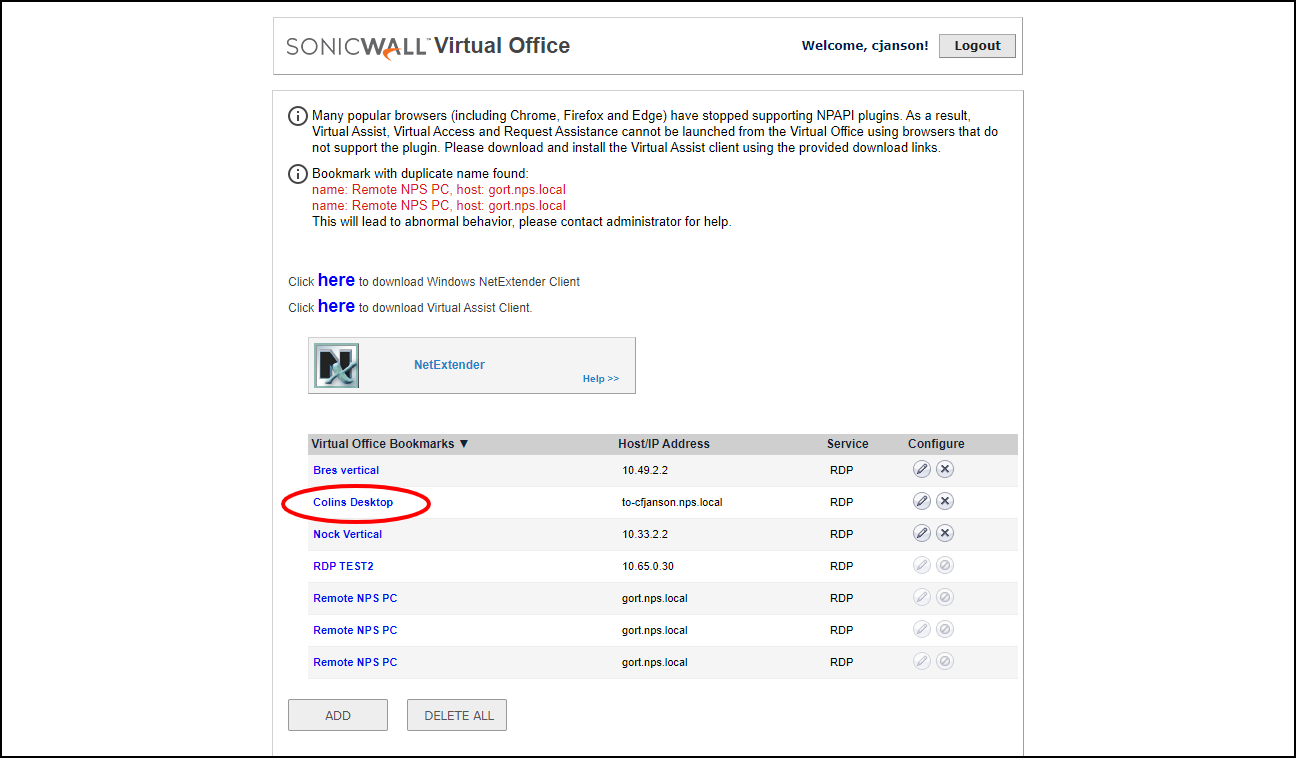Select the 10.49.2.2 host address
The height and width of the screenshot is (758, 1296).
point(646,470)
